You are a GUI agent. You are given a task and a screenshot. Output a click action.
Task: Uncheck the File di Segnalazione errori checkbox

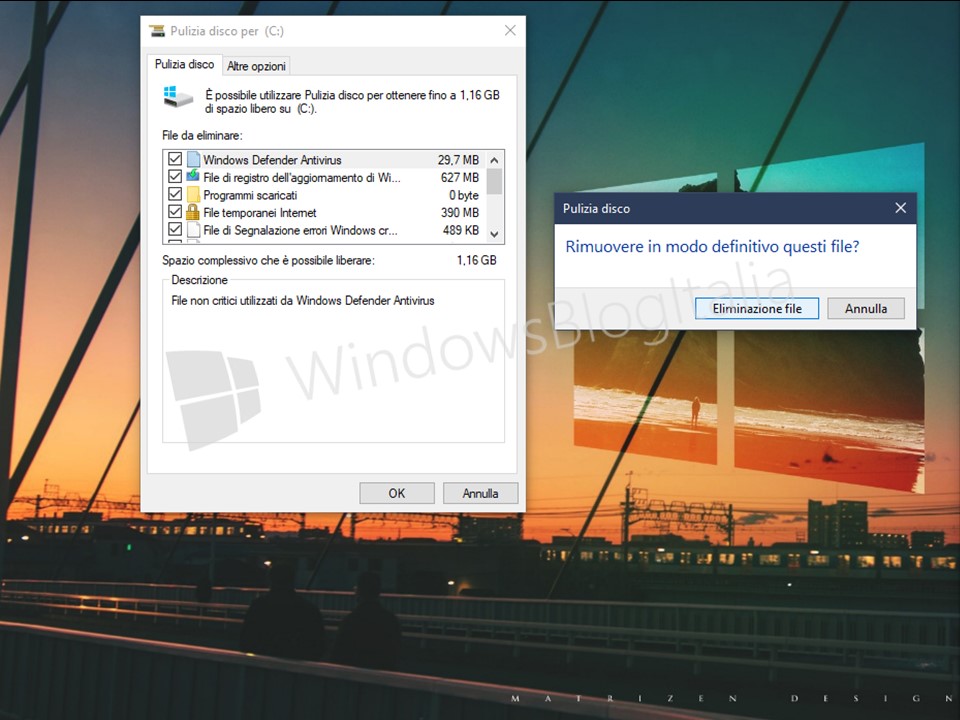pyautogui.click(x=176, y=230)
